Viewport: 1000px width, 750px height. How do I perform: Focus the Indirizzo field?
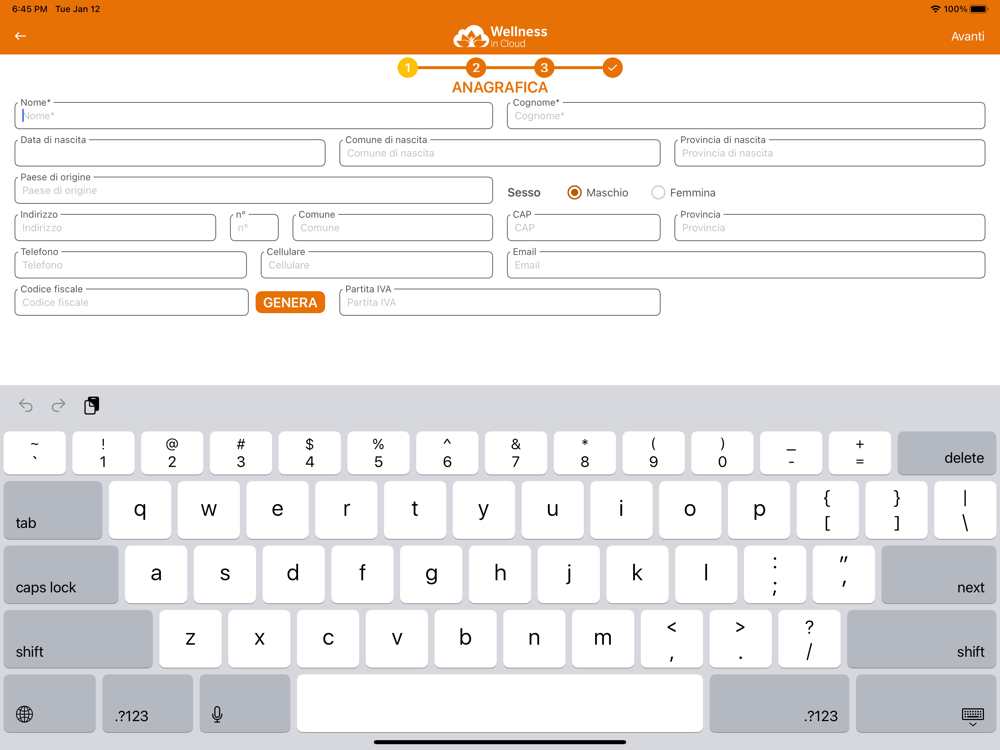point(115,228)
